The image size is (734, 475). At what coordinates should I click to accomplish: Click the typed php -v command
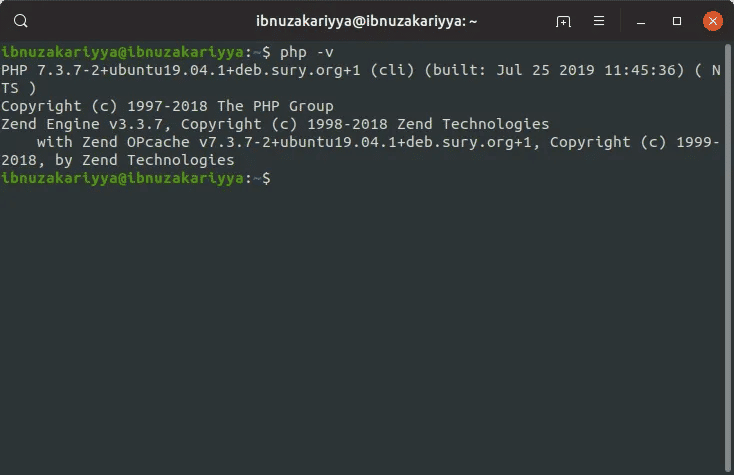point(307,52)
